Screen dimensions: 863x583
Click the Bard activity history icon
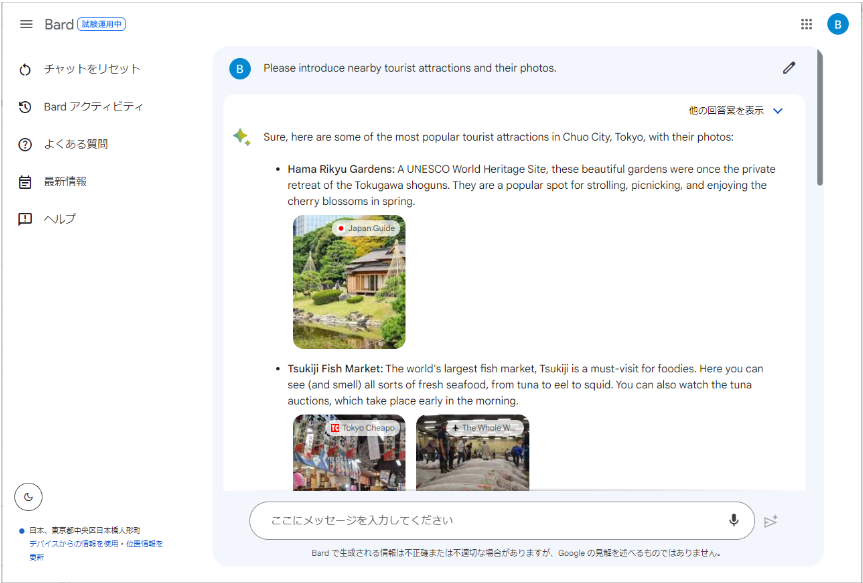point(25,107)
